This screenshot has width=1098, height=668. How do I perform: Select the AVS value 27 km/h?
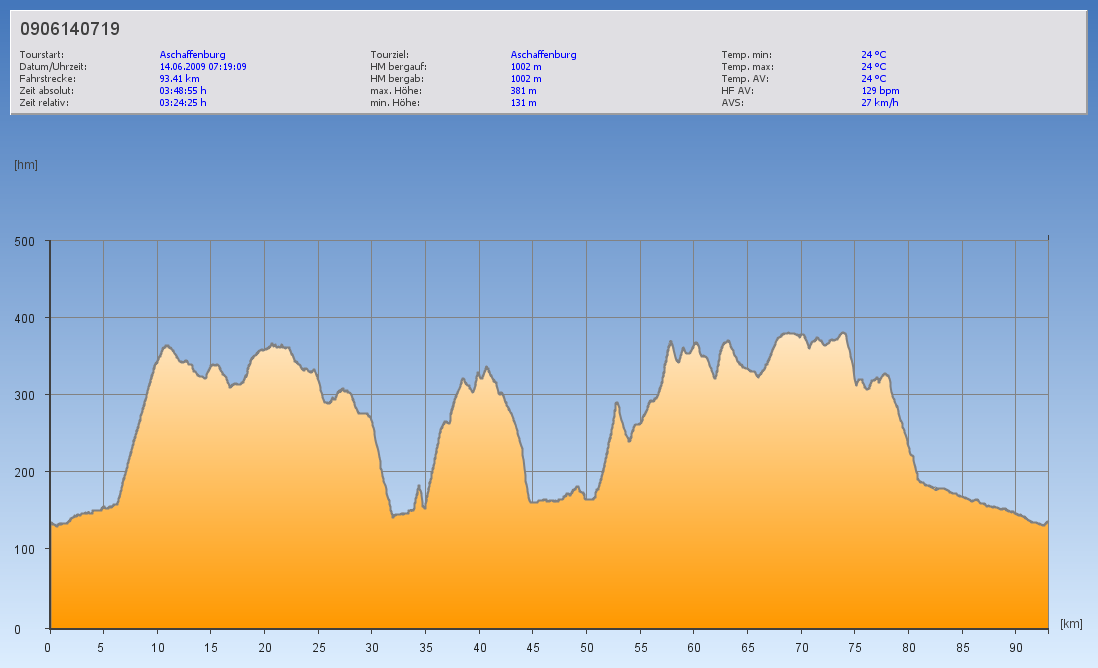879,102
